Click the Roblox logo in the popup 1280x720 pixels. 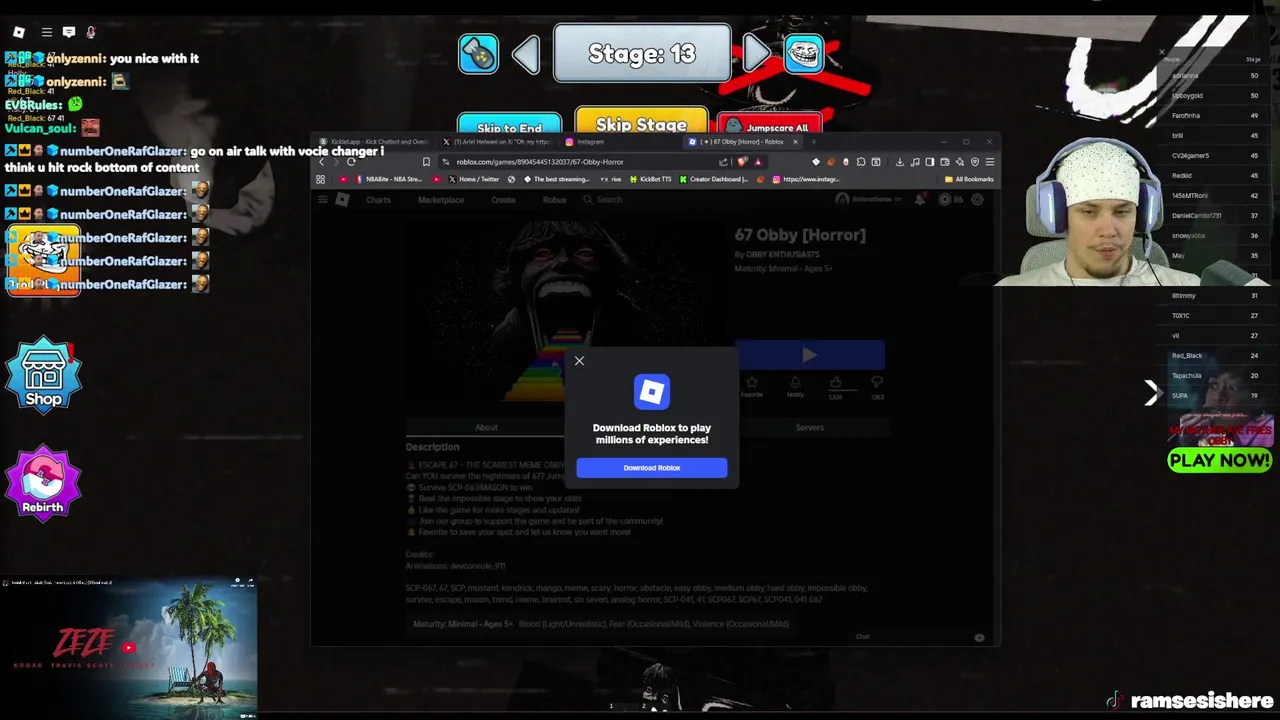coord(652,392)
